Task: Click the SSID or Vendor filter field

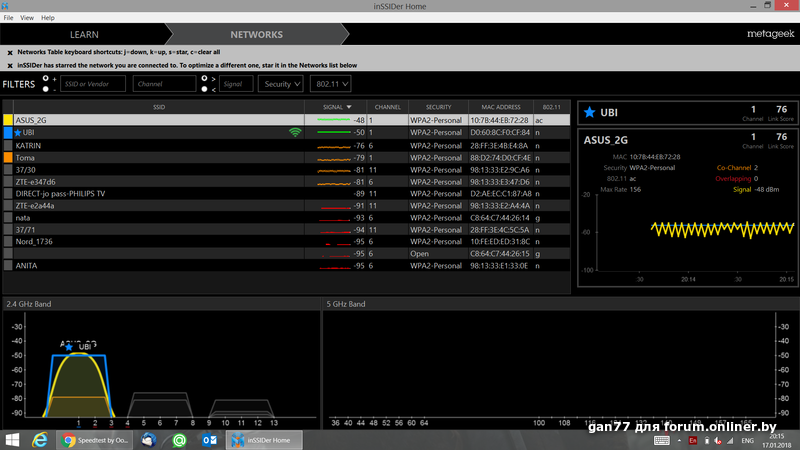Action: click(93, 84)
